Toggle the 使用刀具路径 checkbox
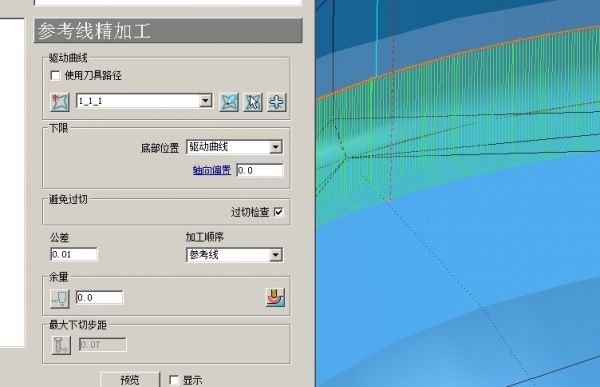Image resolution: width=600 pixels, height=387 pixels. 55,75
